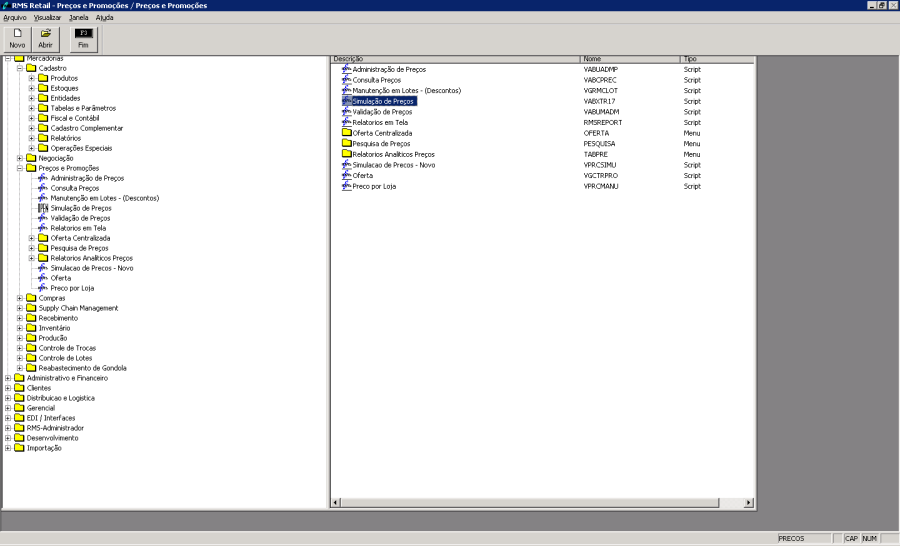Viewport: 900px width, 546px height.
Task: Open the Ajuda menu
Action: [x=104, y=18]
